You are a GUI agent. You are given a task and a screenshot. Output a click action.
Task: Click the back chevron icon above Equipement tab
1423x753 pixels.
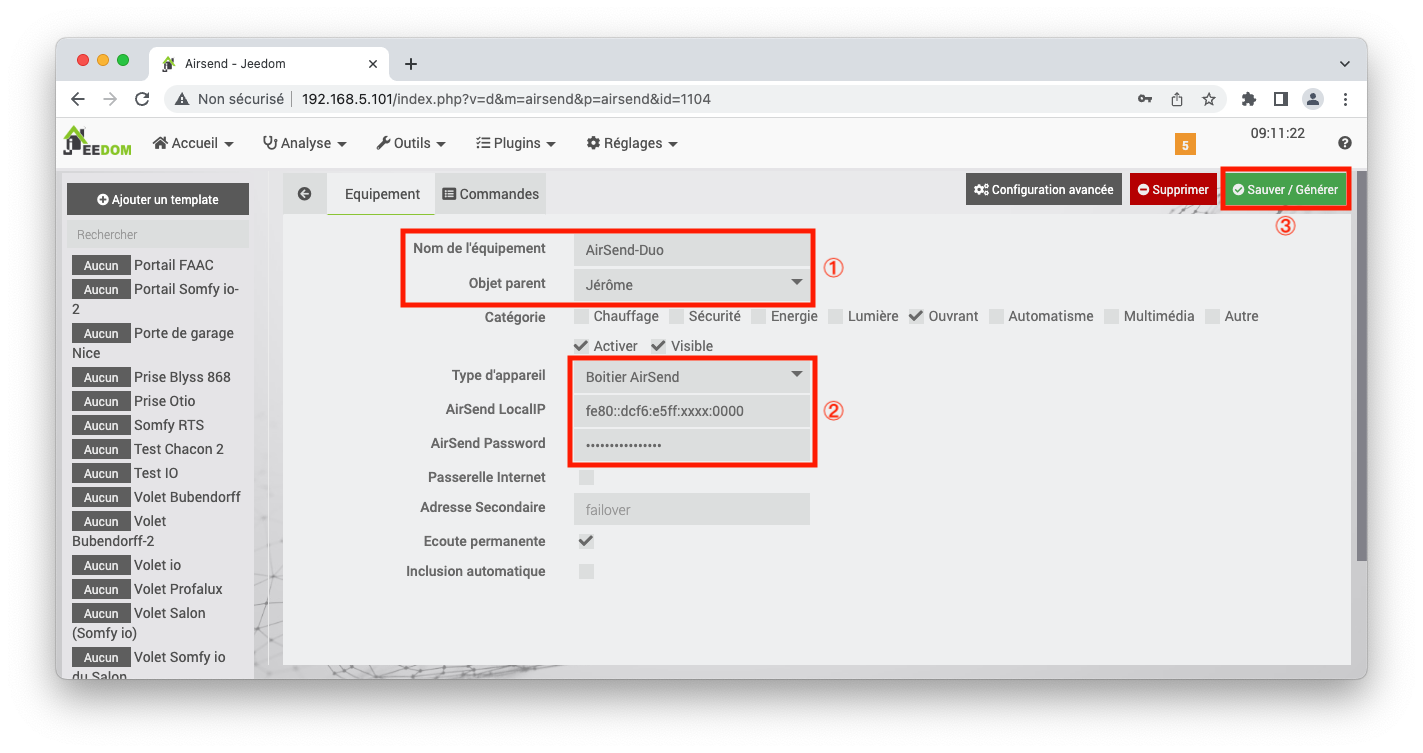click(x=305, y=192)
